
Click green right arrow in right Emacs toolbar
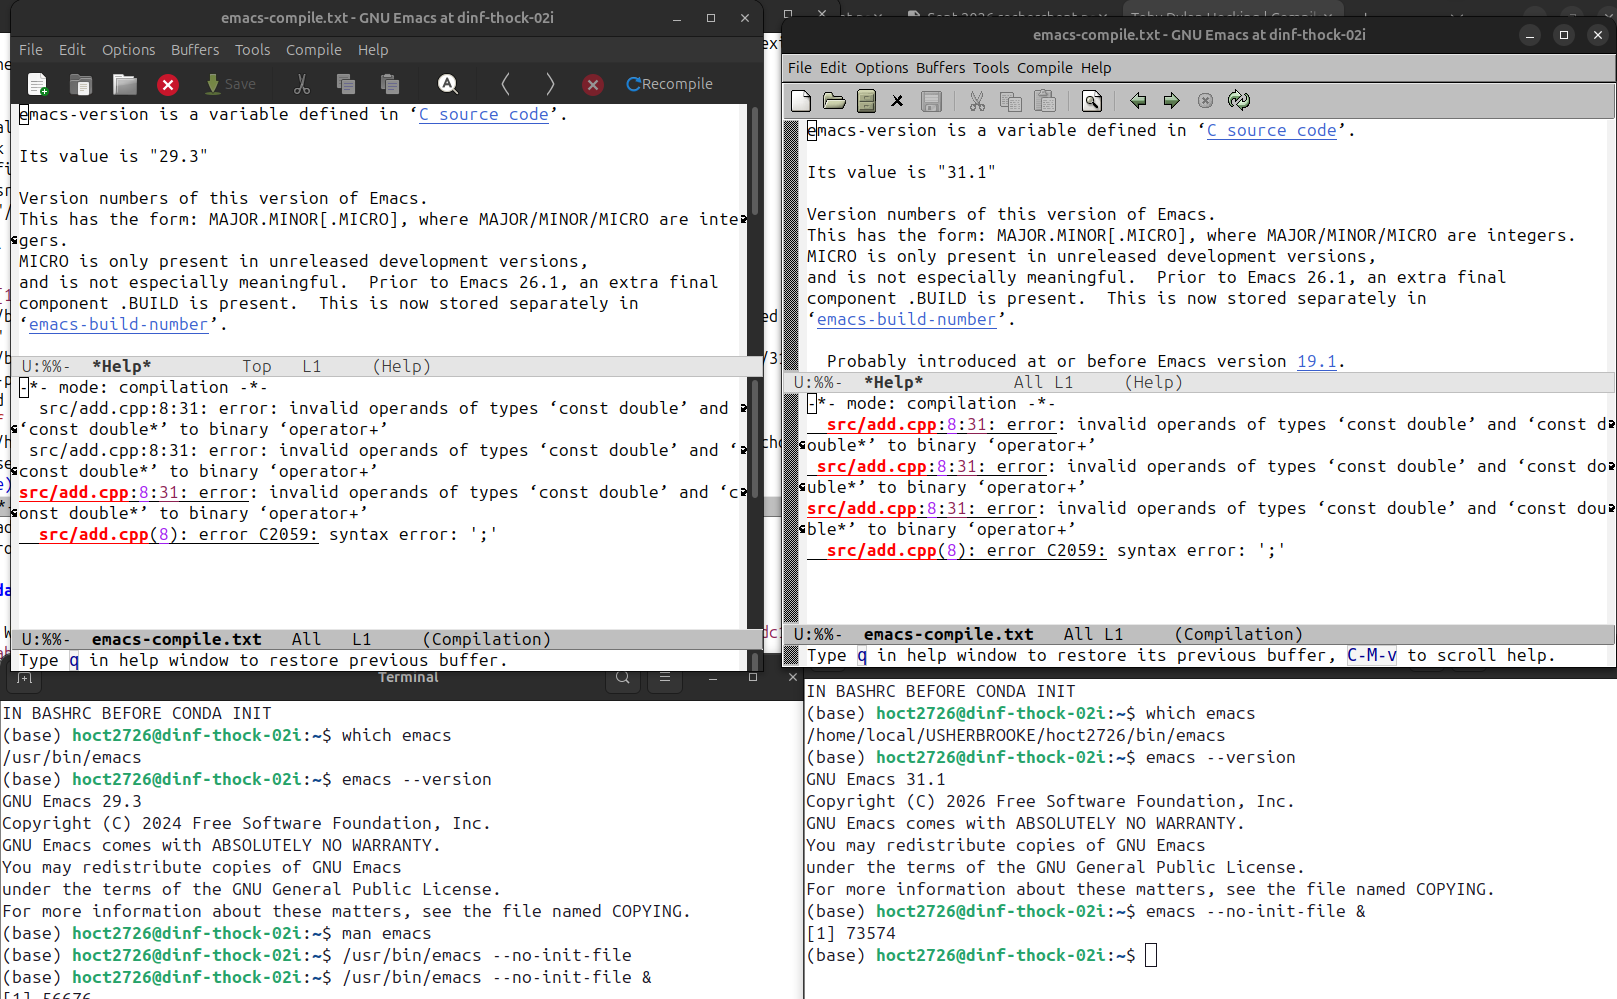[1171, 101]
